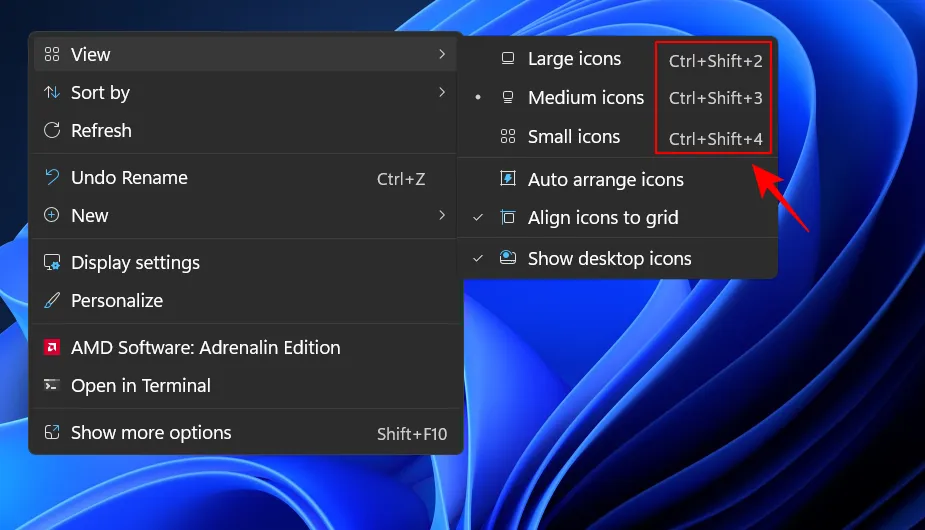Click the Display settings monitor icon
The height and width of the screenshot is (530, 925).
click(x=52, y=263)
